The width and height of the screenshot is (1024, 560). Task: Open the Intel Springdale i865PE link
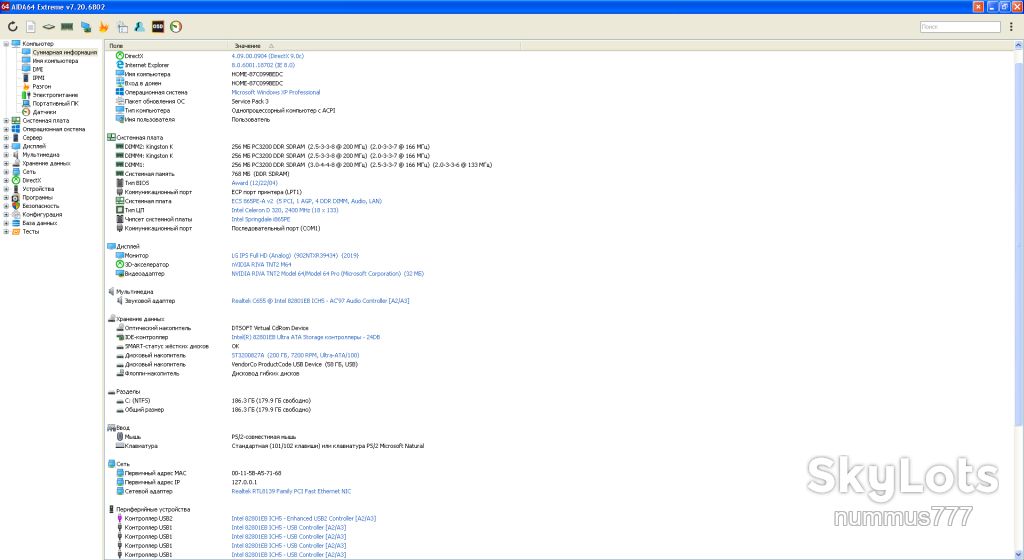[261, 219]
